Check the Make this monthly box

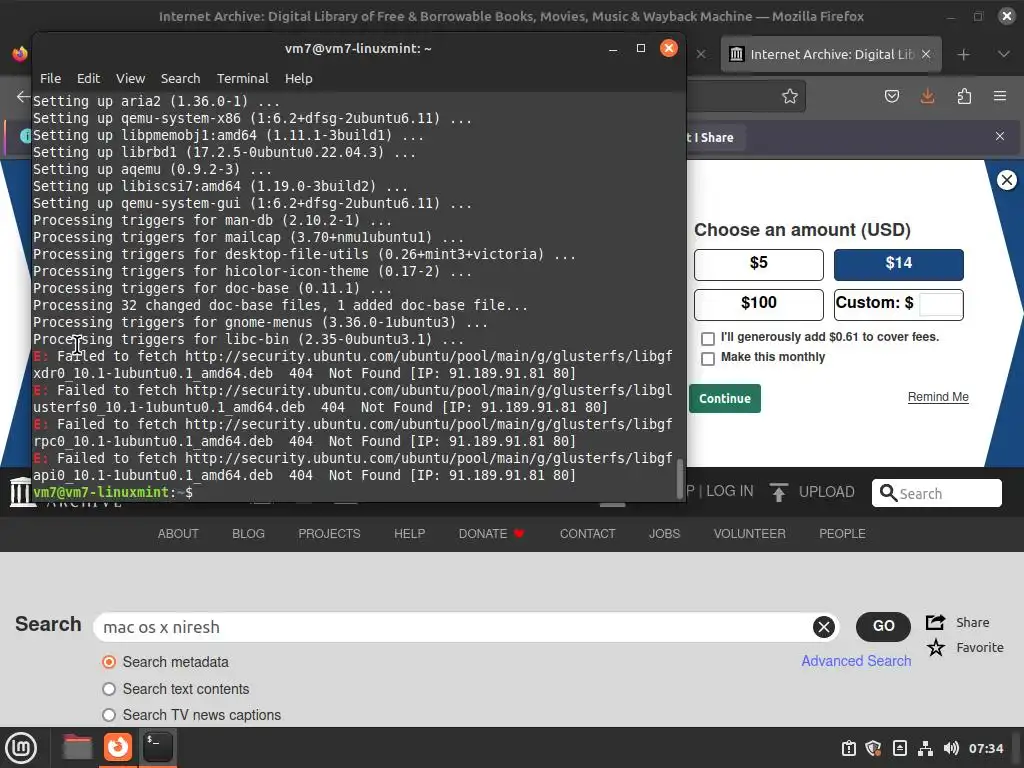pyautogui.click(x=708, y=359)
